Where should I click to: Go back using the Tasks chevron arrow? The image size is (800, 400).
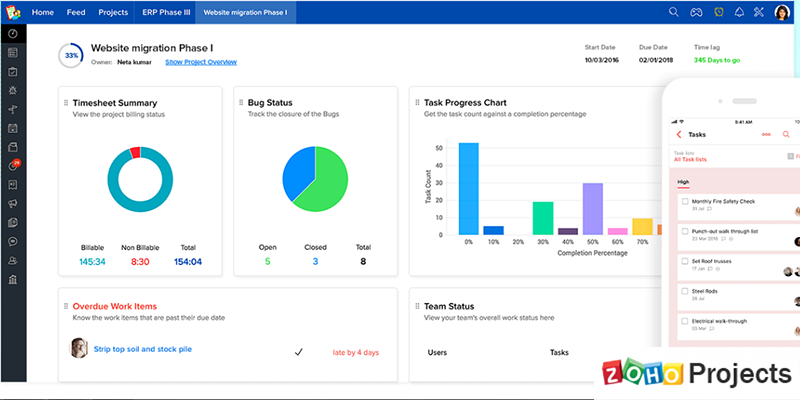(679, 135)
